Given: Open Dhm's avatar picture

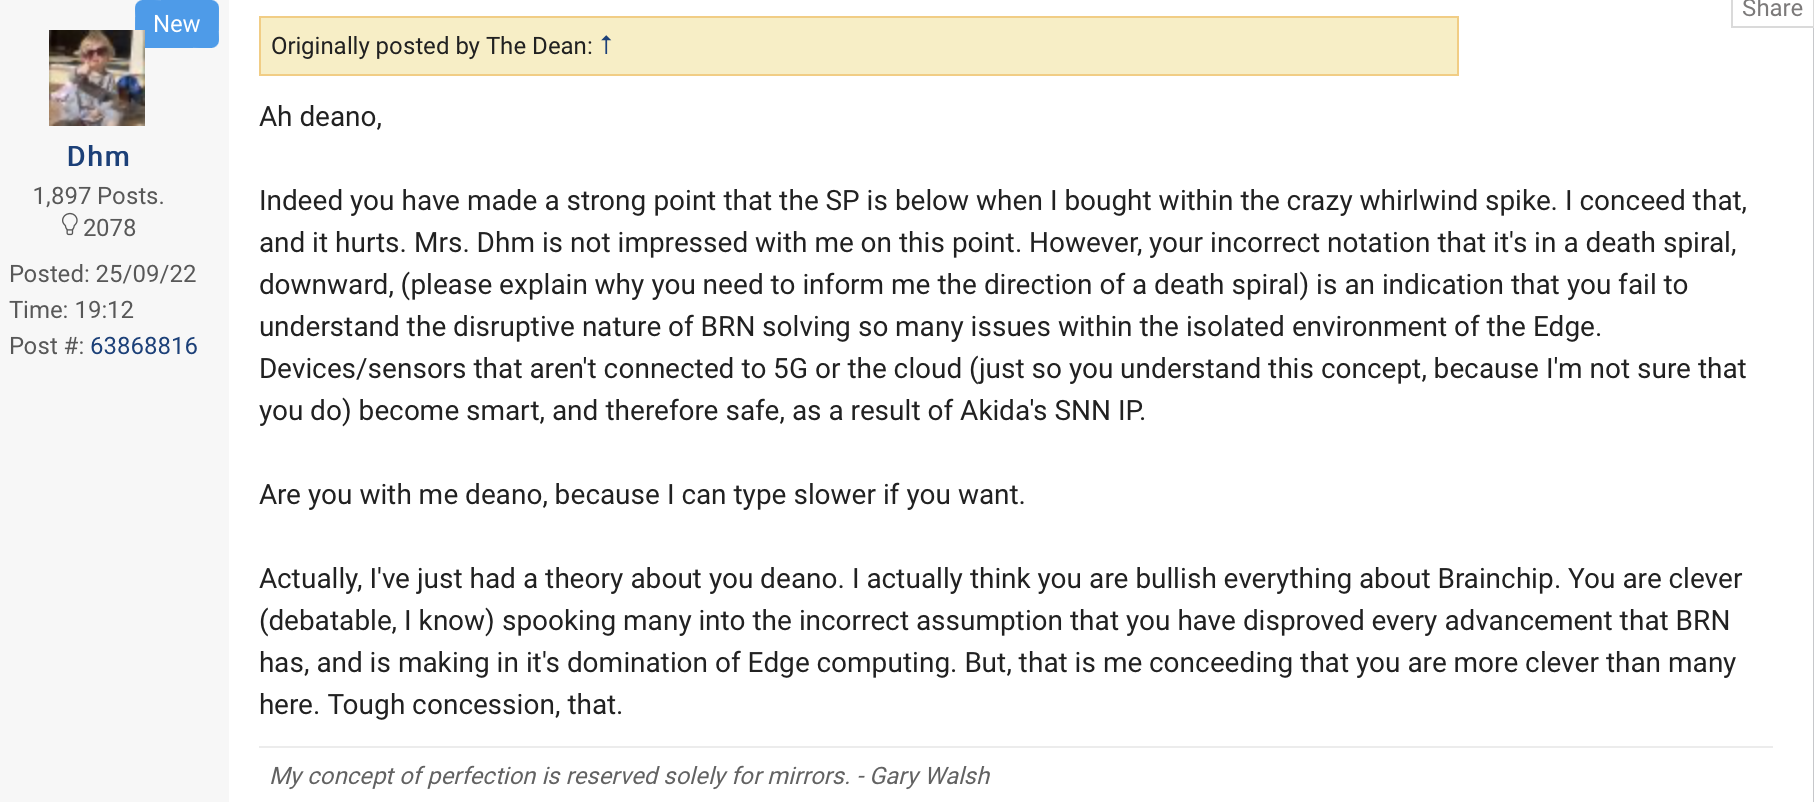Looking at the screenshot, I should point(97,78).
